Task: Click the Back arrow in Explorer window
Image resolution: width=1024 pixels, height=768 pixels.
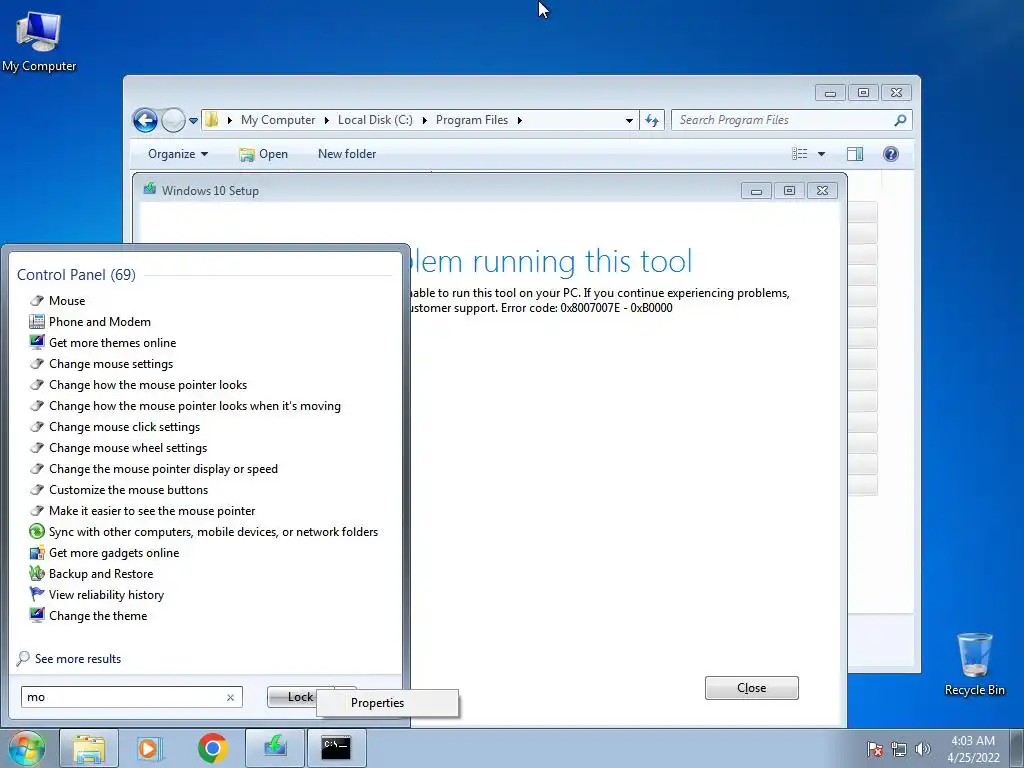Action: 145,120
